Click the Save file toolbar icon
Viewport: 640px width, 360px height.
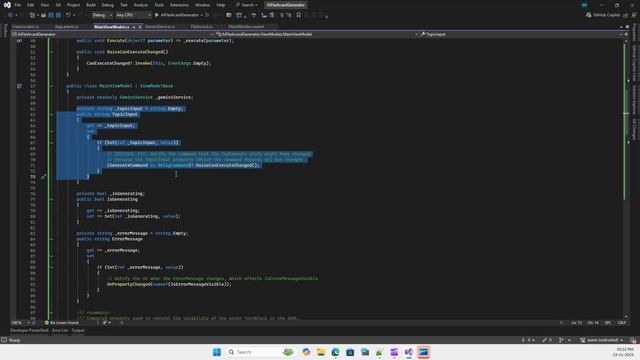coord(51,15)
